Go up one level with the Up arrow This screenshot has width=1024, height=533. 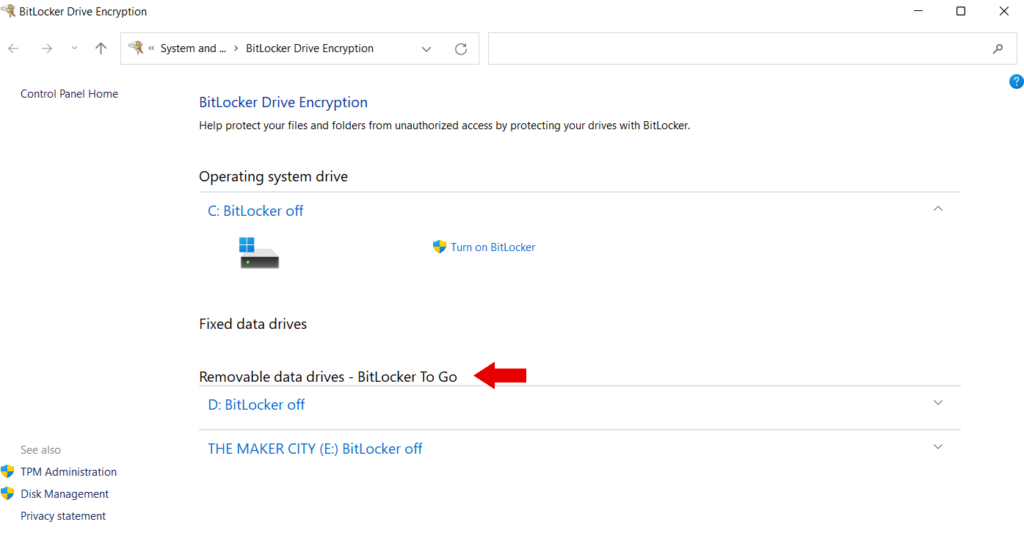[101, 48]
